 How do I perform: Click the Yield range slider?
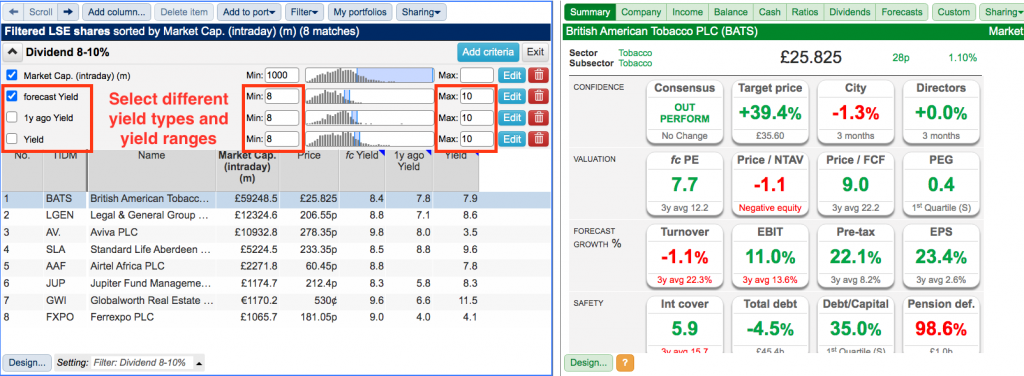369,139
